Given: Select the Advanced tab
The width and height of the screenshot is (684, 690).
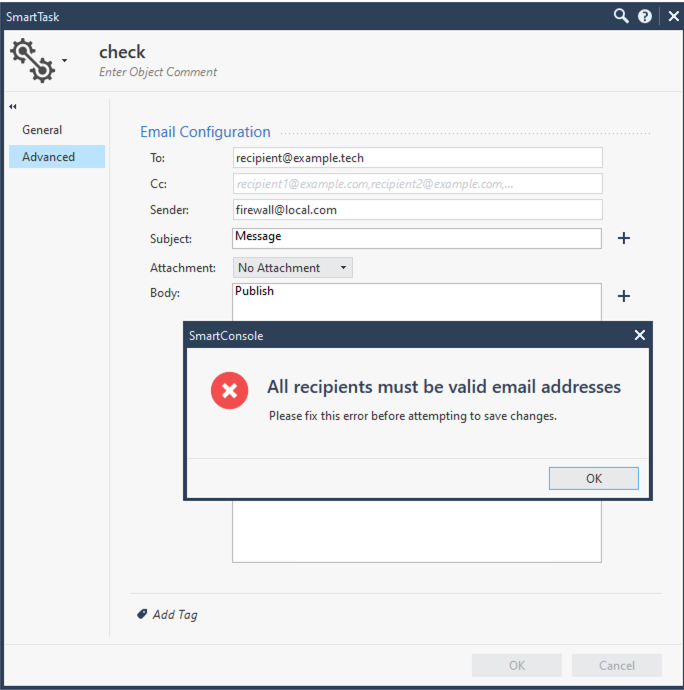Looking at the screenshot, I should point(49,157).
